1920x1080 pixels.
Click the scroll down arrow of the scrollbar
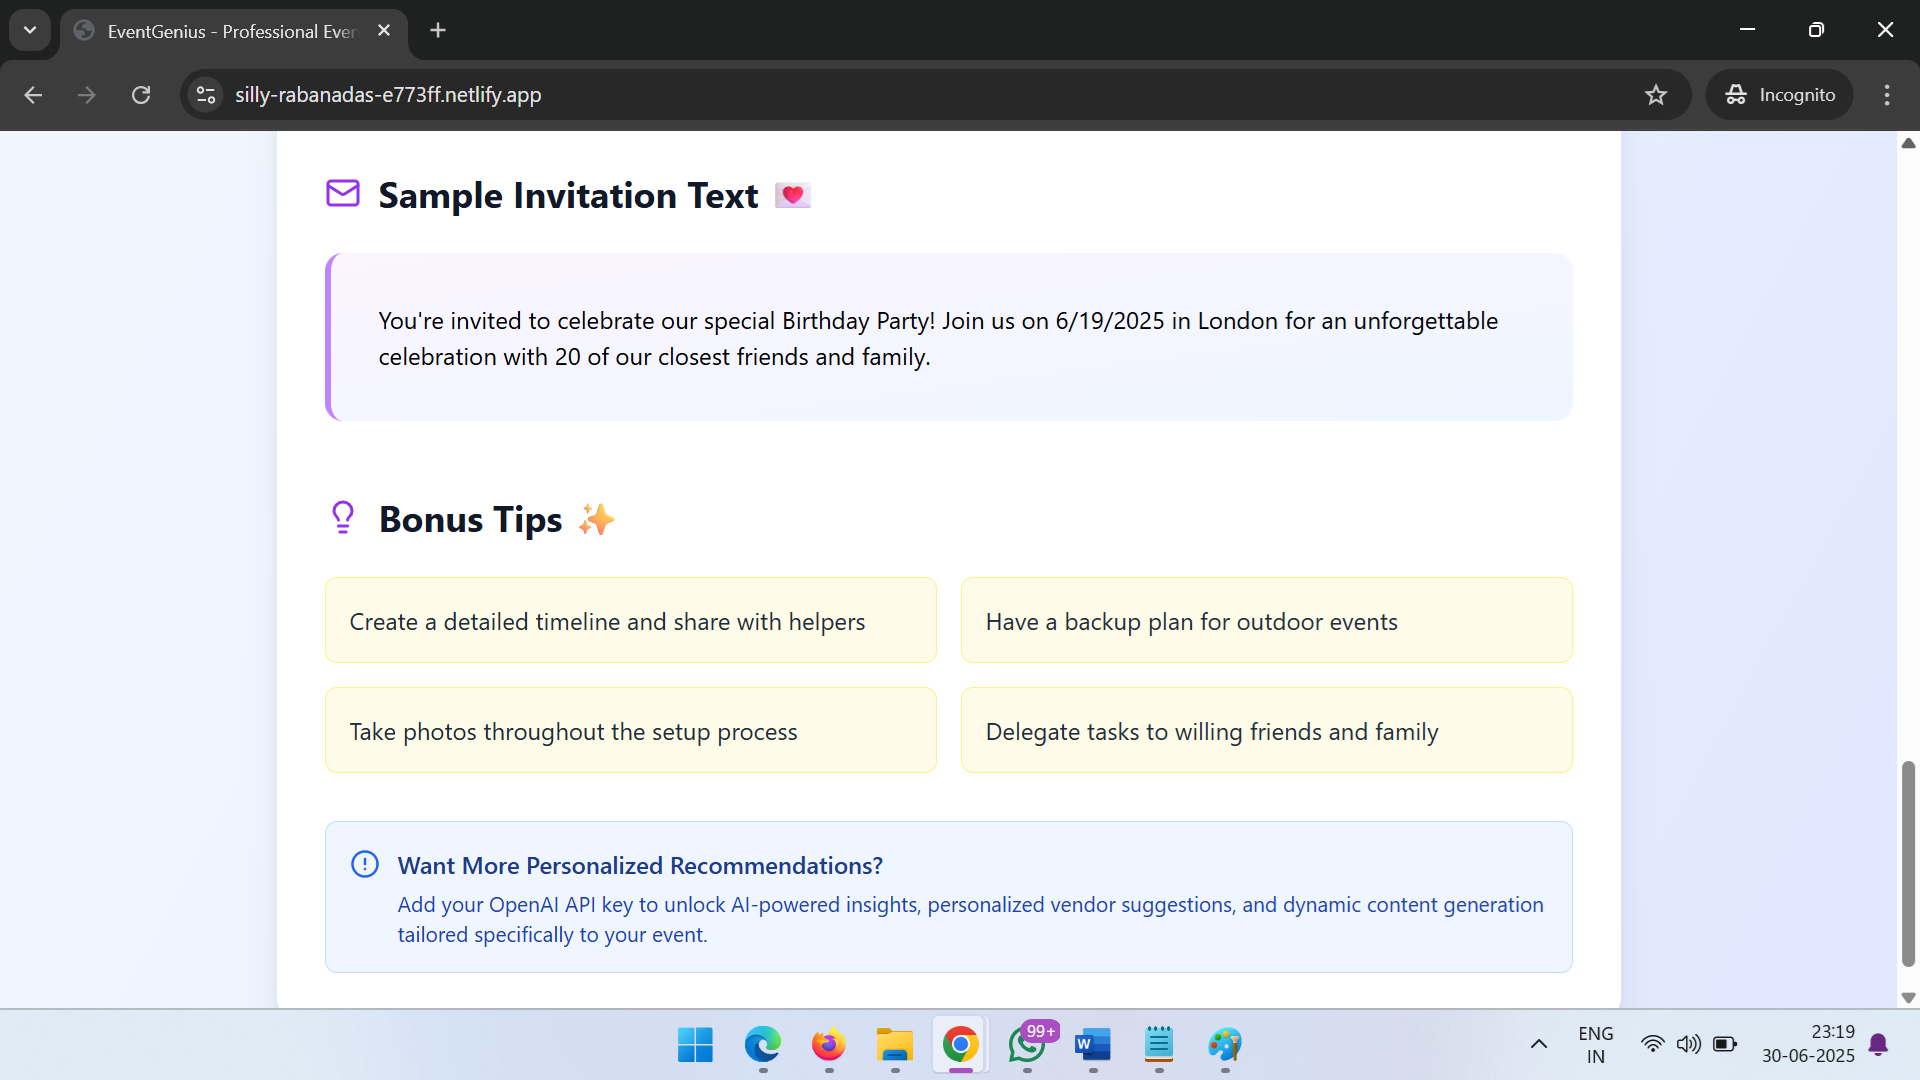[1908, 997]
